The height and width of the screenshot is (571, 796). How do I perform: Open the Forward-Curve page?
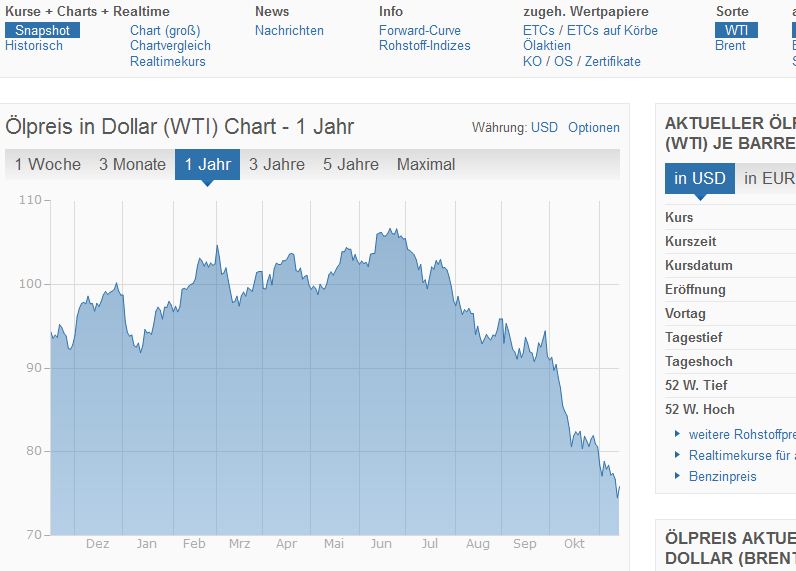point(420,30)
